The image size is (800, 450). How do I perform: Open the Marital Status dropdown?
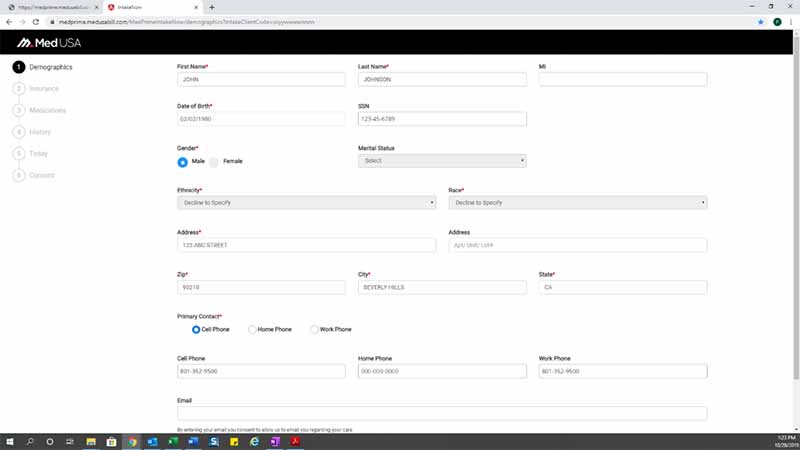click(x=442, y=161)
